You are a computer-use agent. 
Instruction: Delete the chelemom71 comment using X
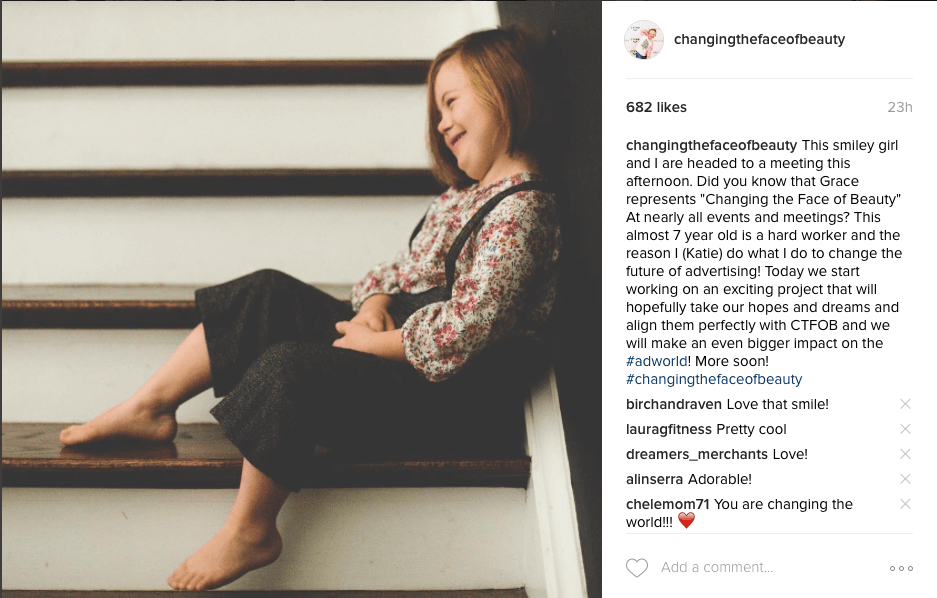[905, 504]
